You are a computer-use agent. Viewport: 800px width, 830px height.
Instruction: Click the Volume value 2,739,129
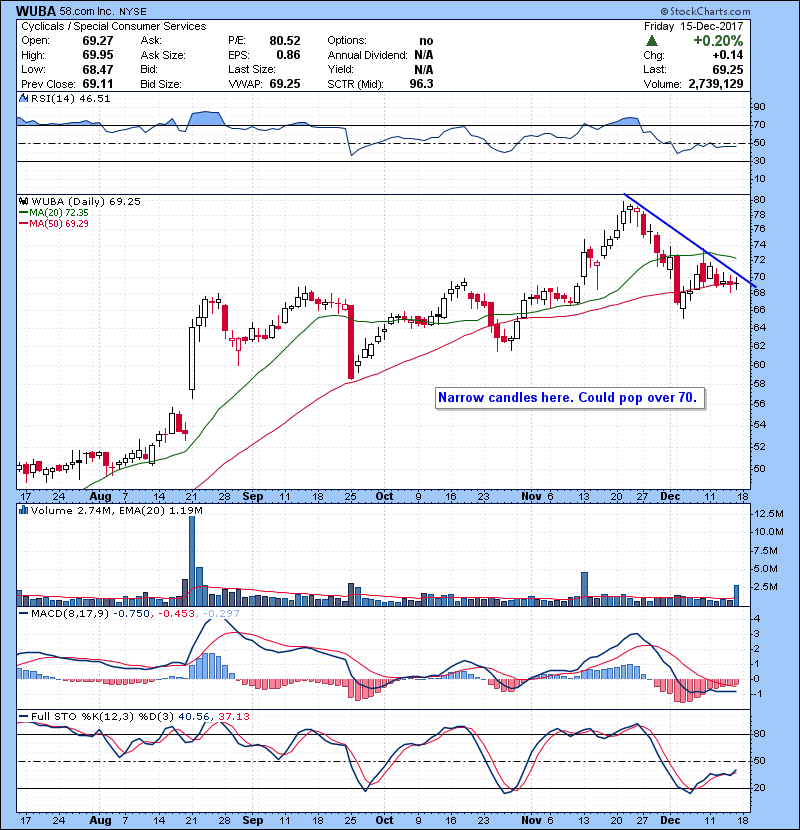pos(716,84)
